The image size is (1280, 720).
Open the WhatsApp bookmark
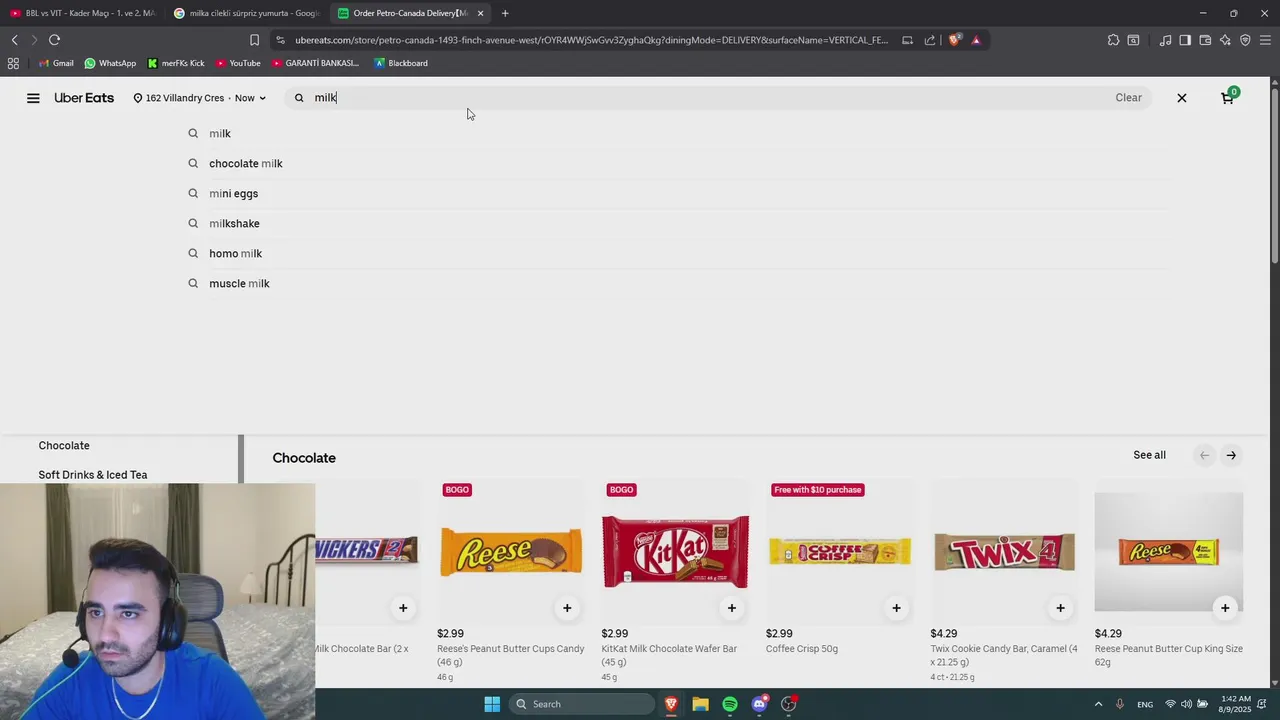click(x=110, y=63)
